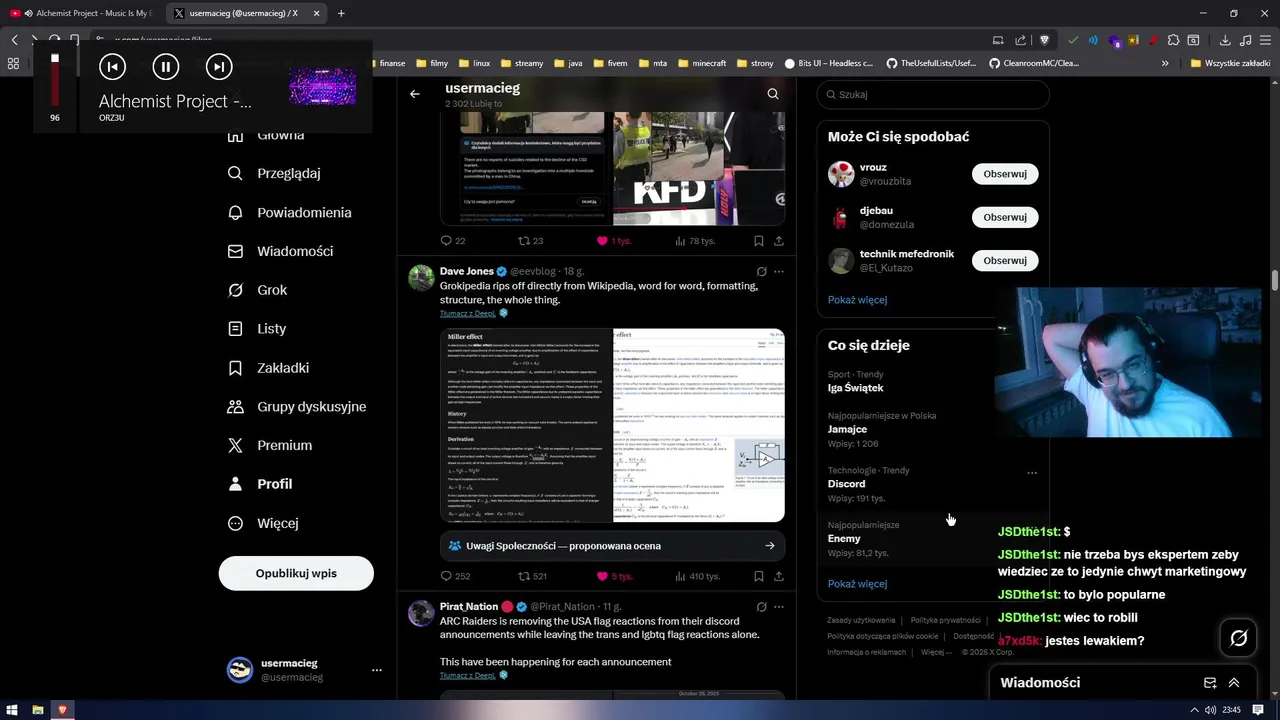This screenshot has width=1280, height=720.
Task: Open Premium in the sidebar
Action: click(269, 445)
